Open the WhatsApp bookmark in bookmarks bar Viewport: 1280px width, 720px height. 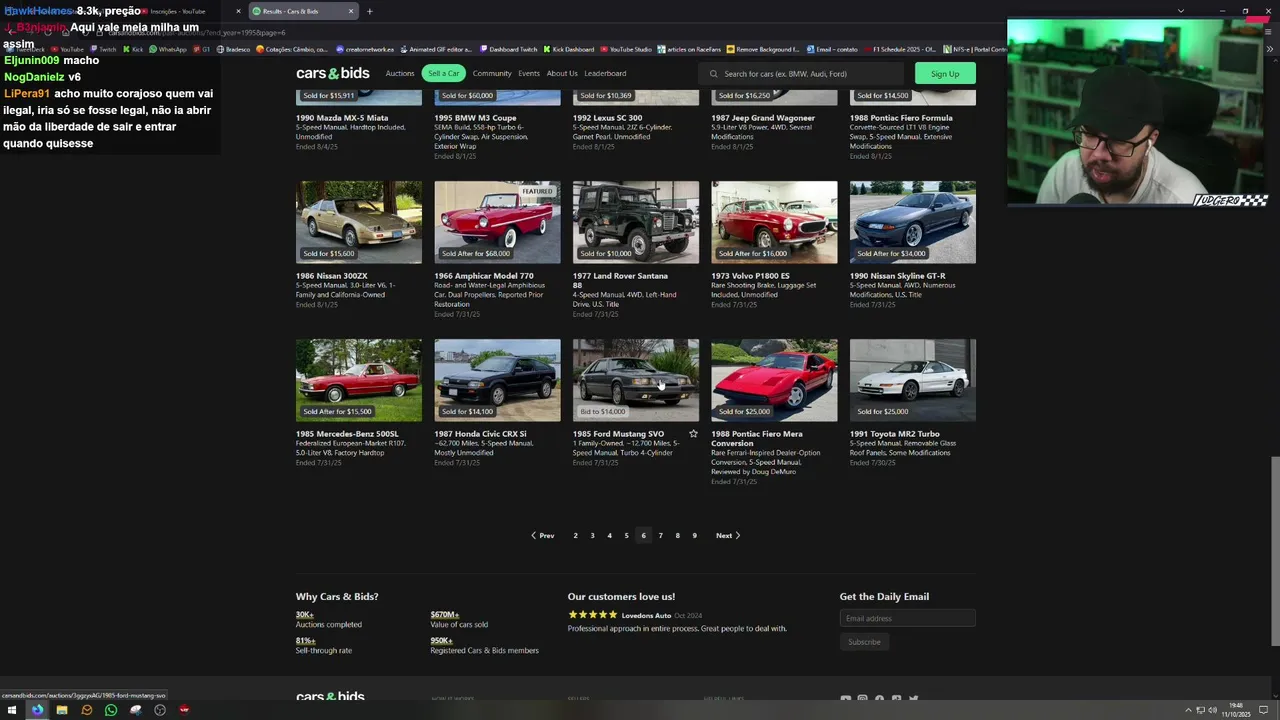[168, 49]
